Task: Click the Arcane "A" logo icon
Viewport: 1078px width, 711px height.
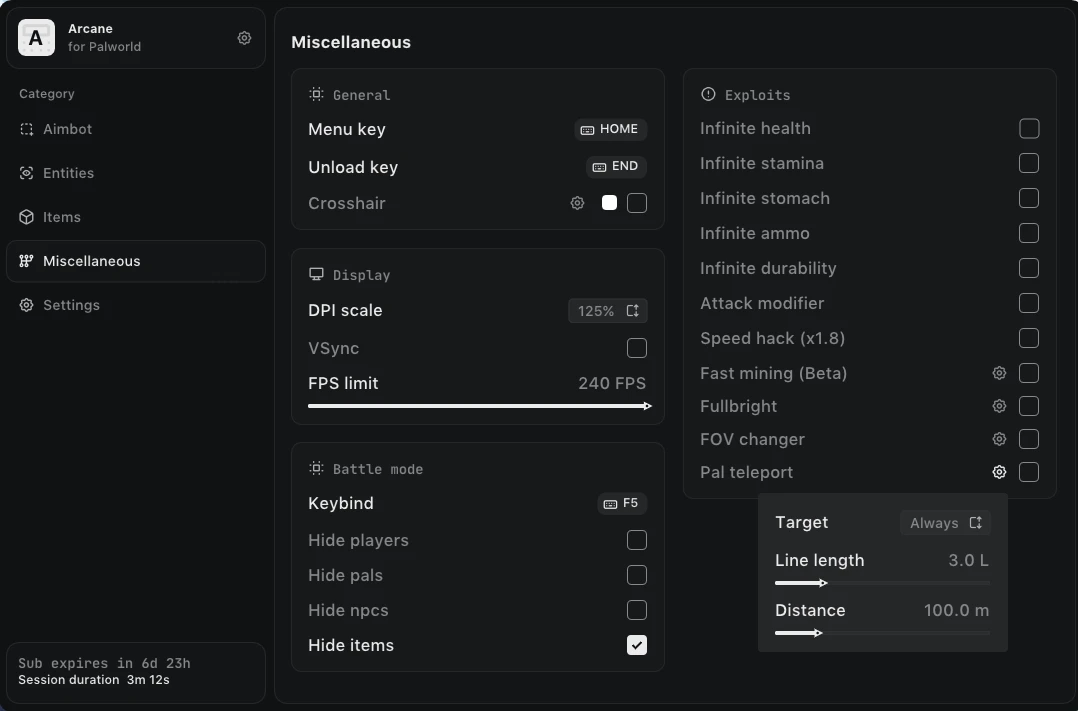Action: pyautogui.click(x=36, y=38)
